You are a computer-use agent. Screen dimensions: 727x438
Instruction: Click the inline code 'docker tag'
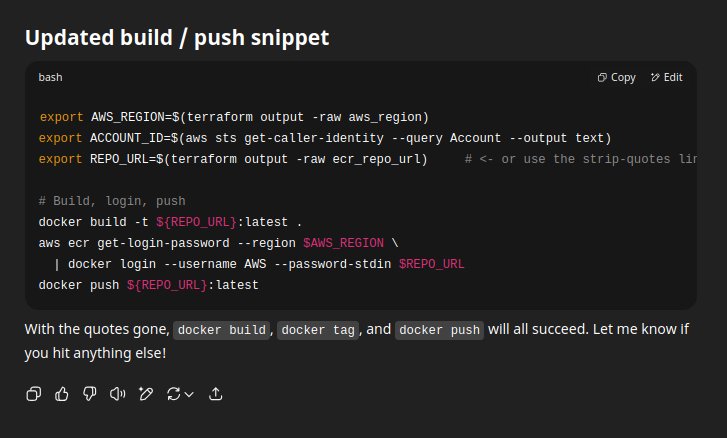tap(318, 330)
